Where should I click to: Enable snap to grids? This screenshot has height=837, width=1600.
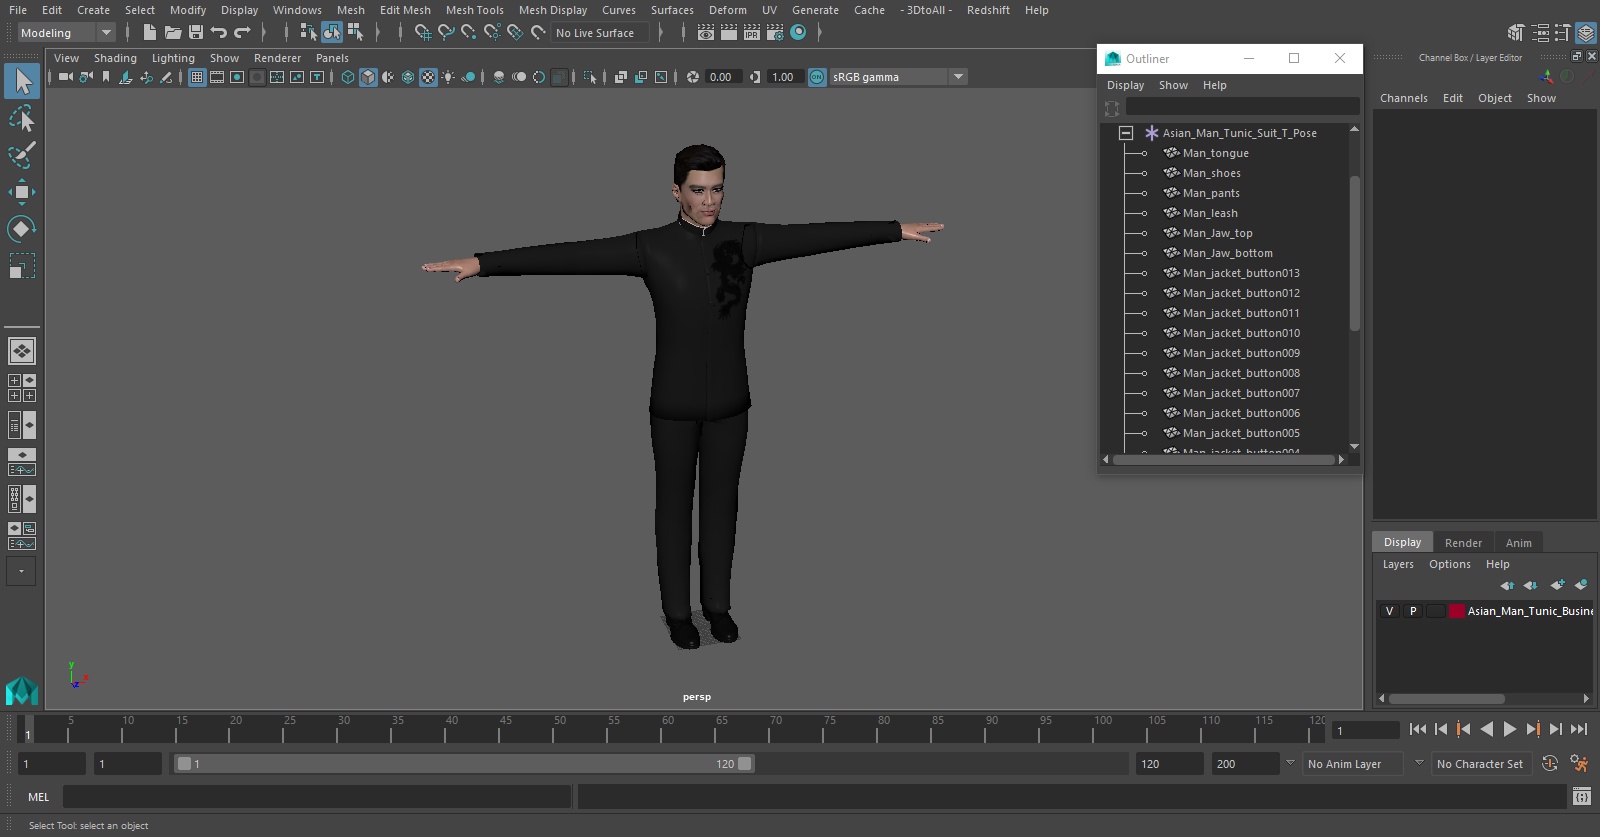(423, 33)
